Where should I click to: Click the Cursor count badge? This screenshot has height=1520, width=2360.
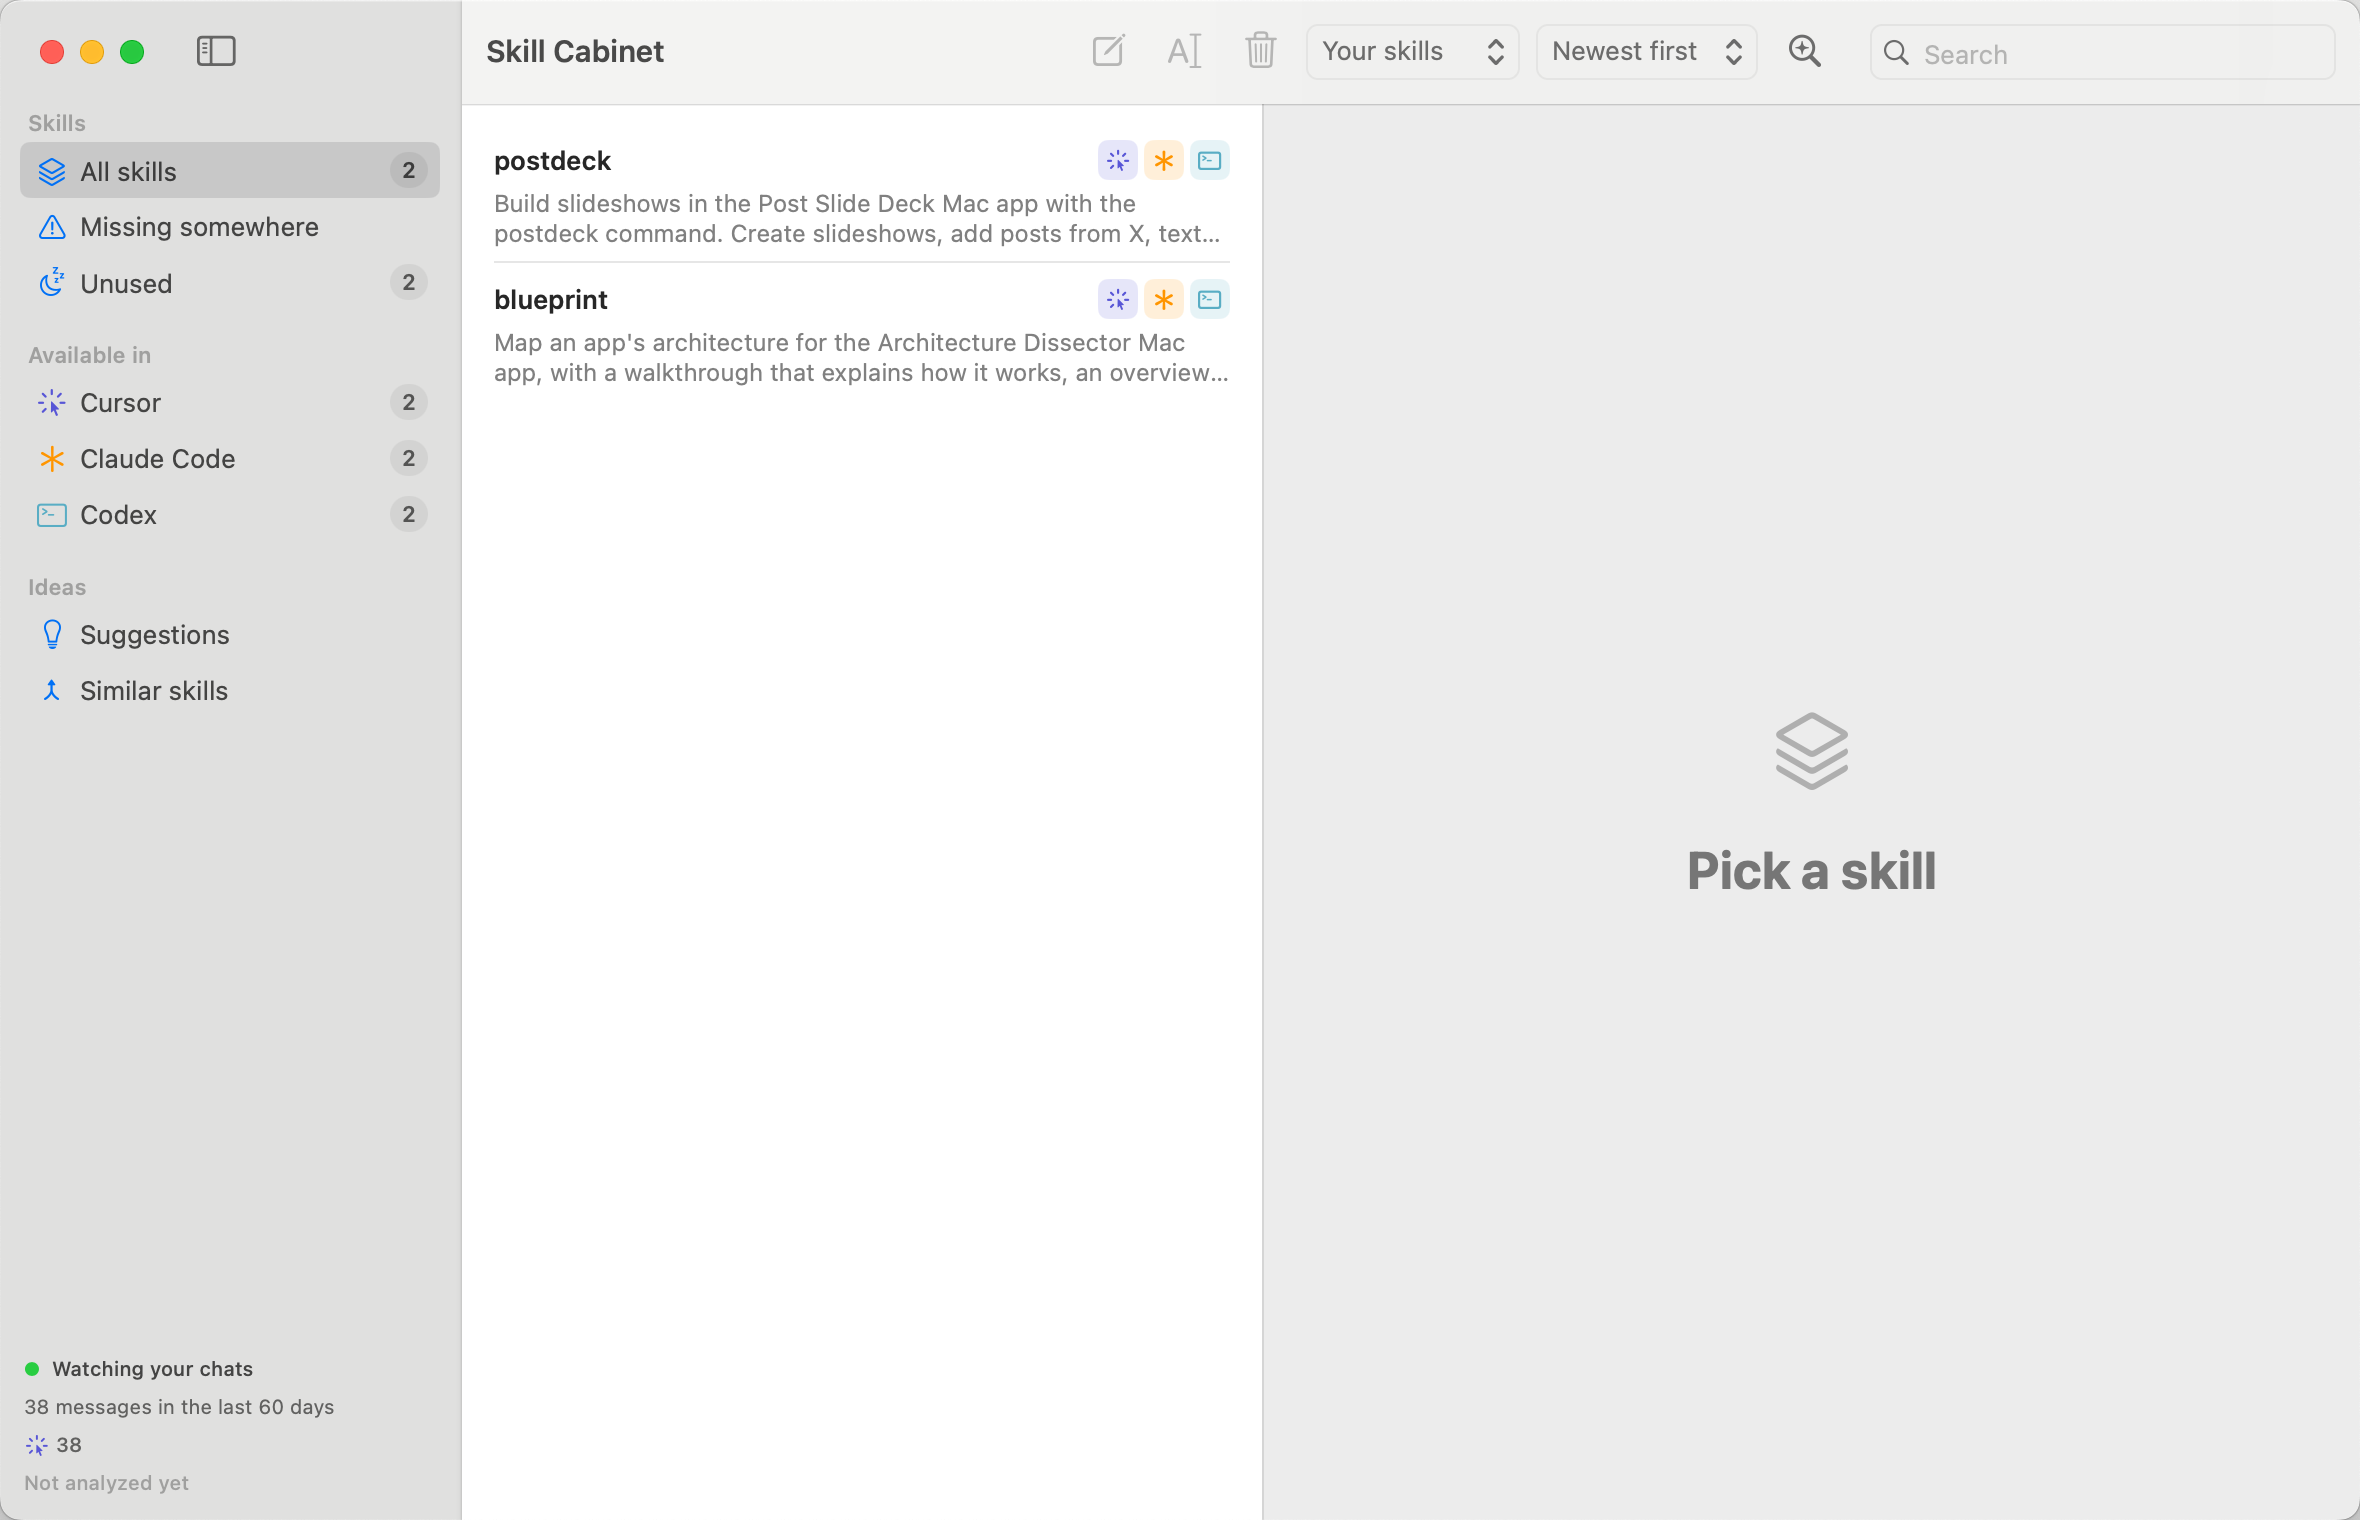408,403
